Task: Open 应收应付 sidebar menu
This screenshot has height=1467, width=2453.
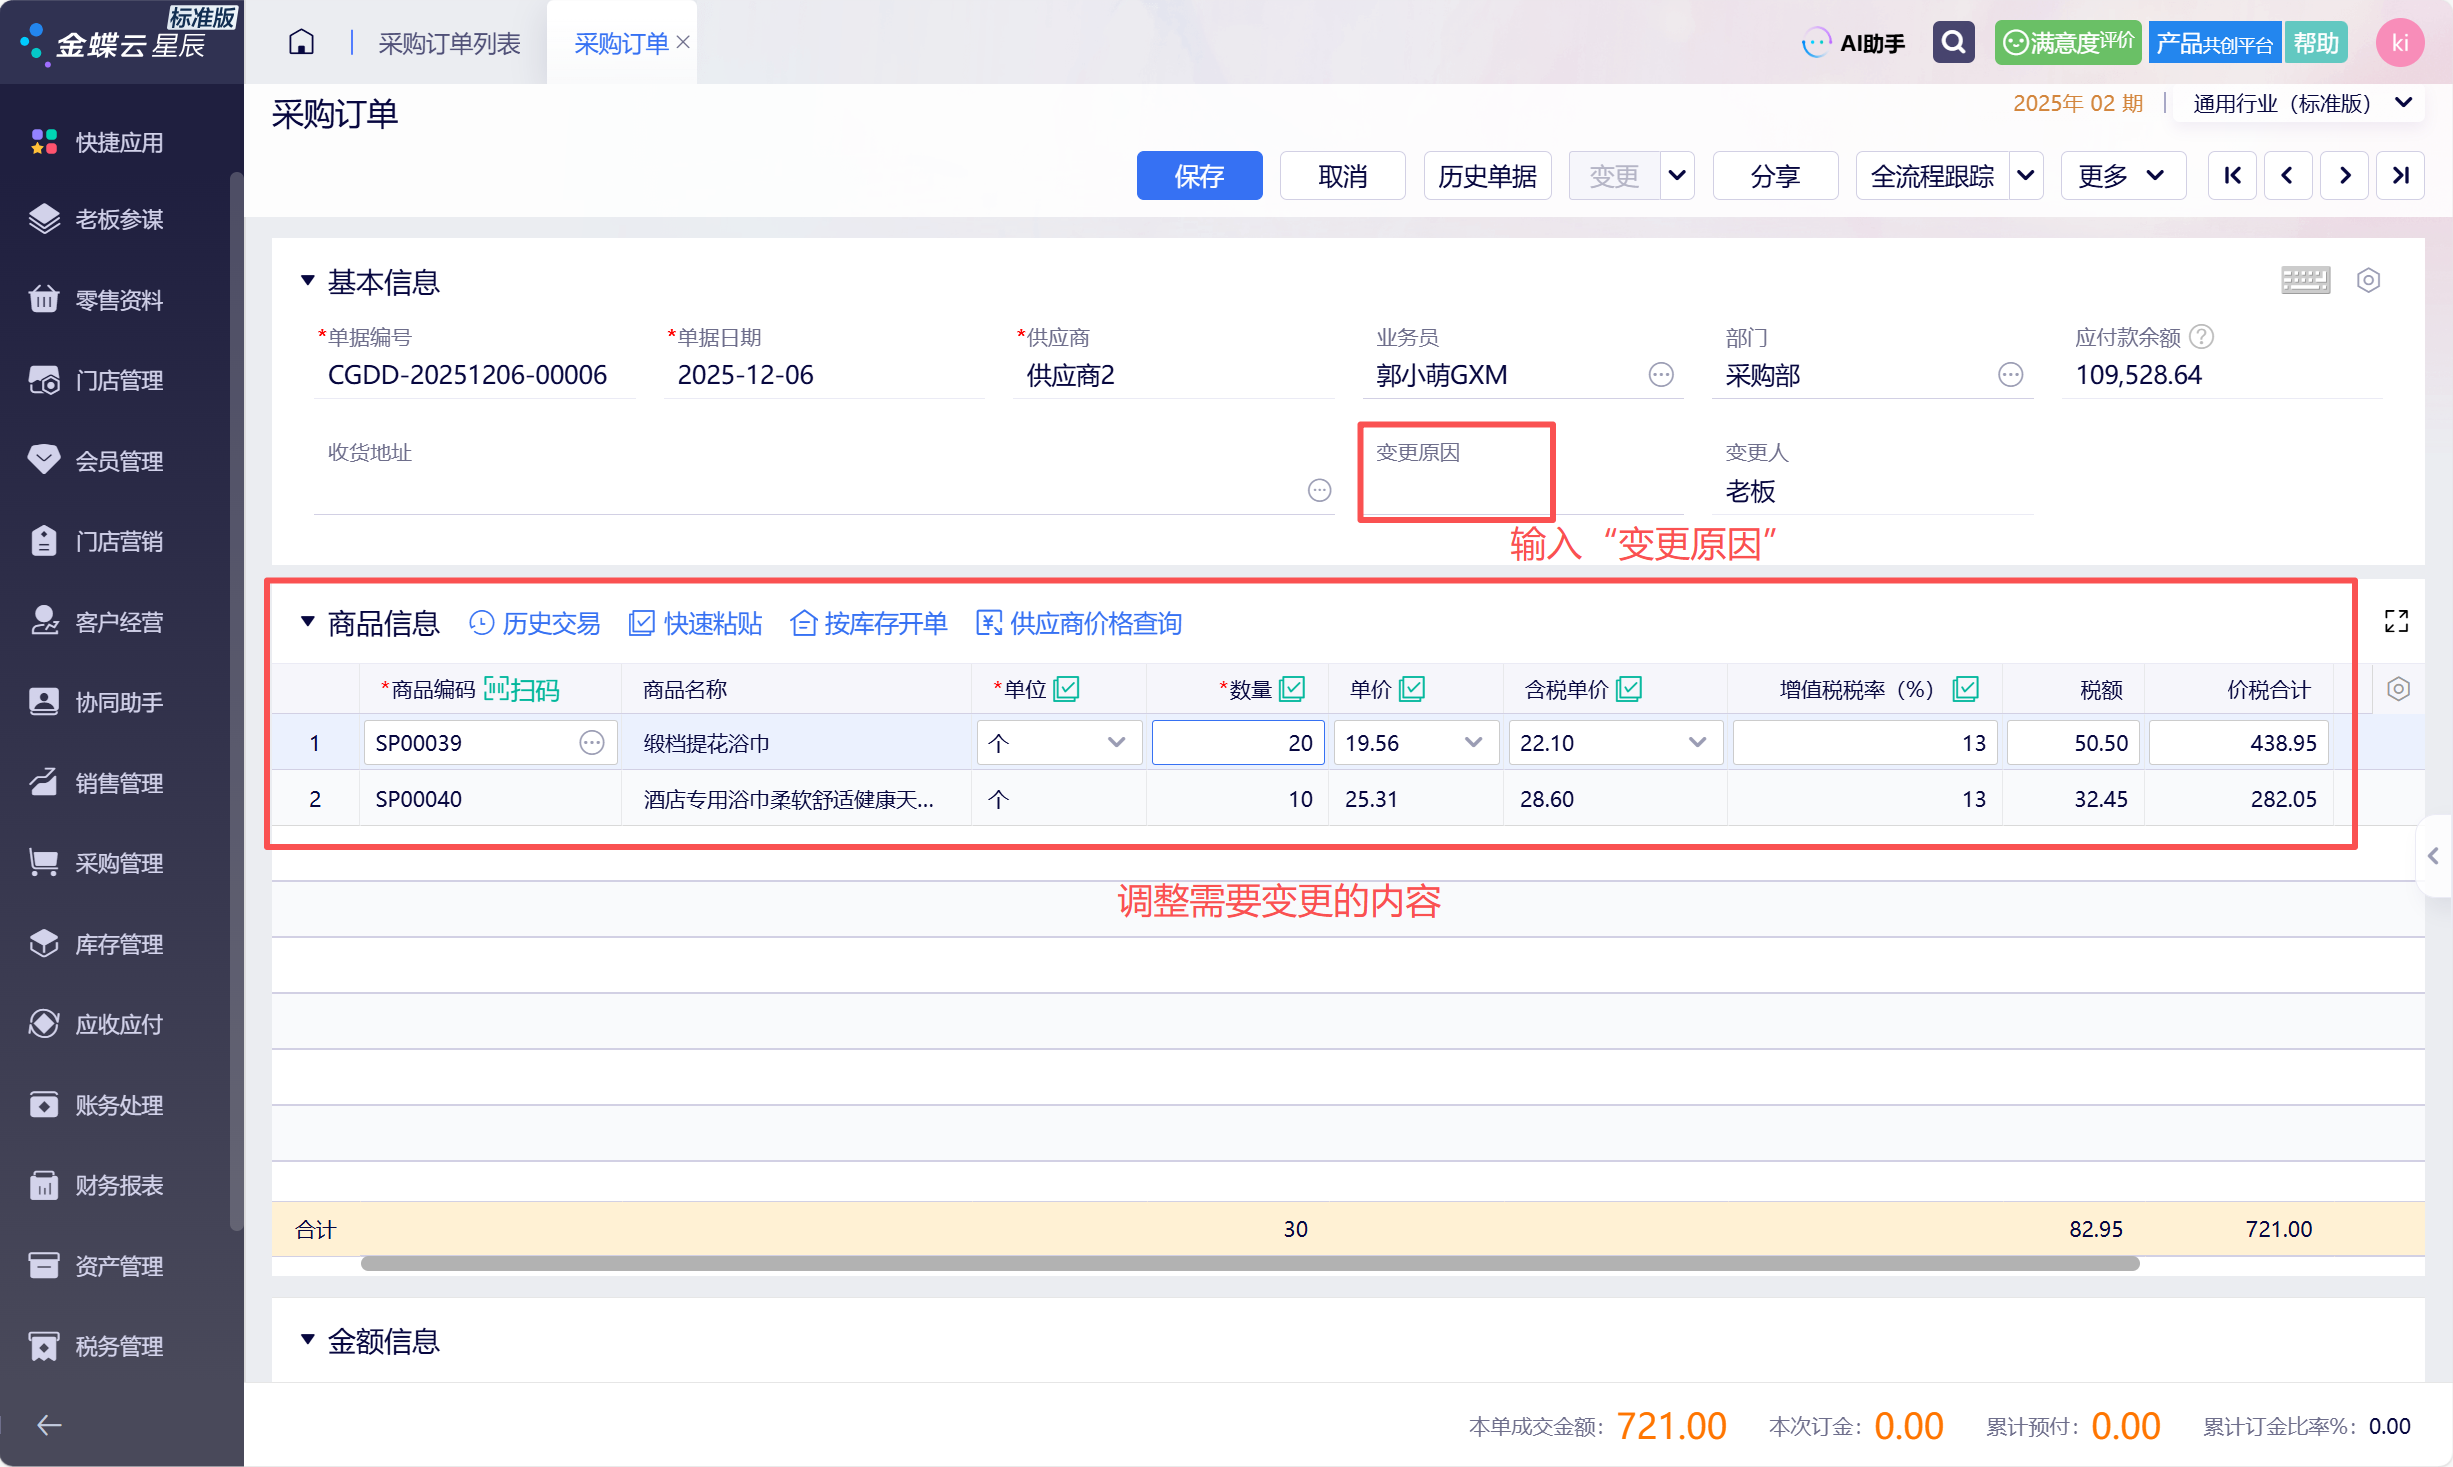Action: point(119,1024)
